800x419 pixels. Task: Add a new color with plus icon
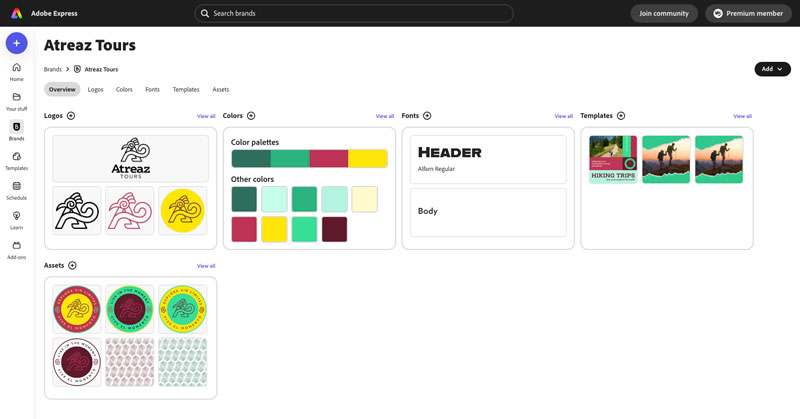point(251,116)
